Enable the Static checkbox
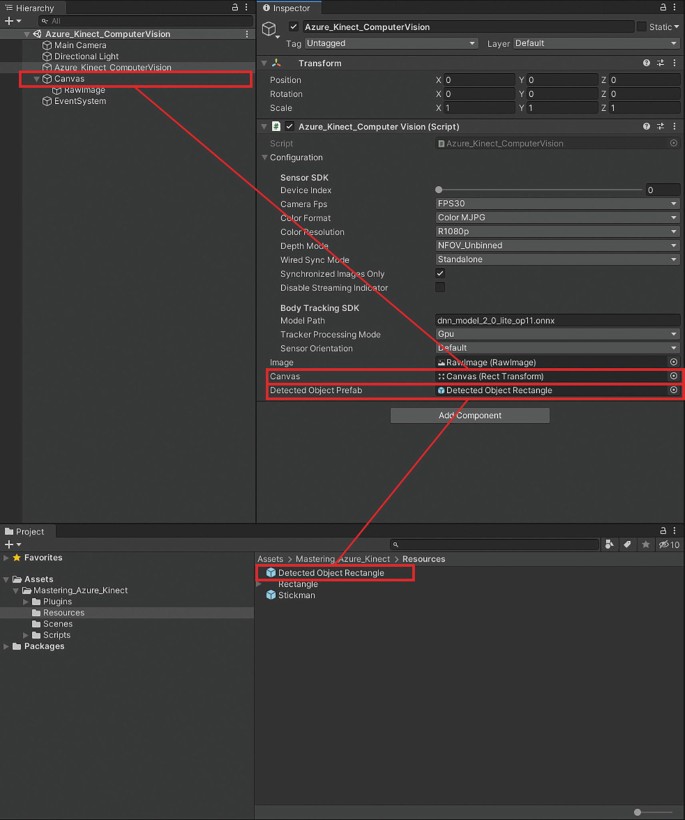Screen dimensions: 685x820 [x=642, y=27]
